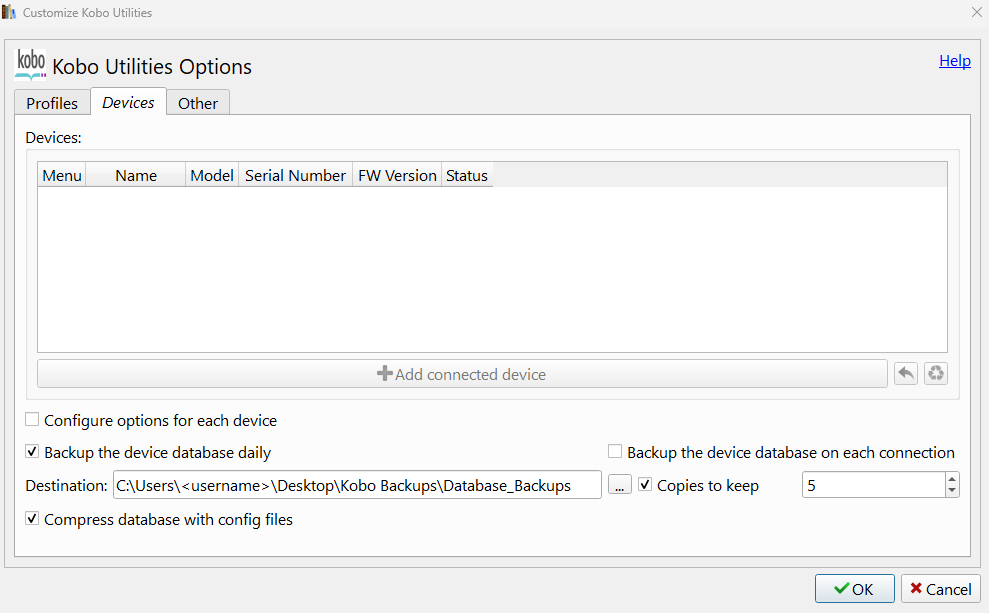Toggle the Copies to keep checkbox

coord(646,485)
